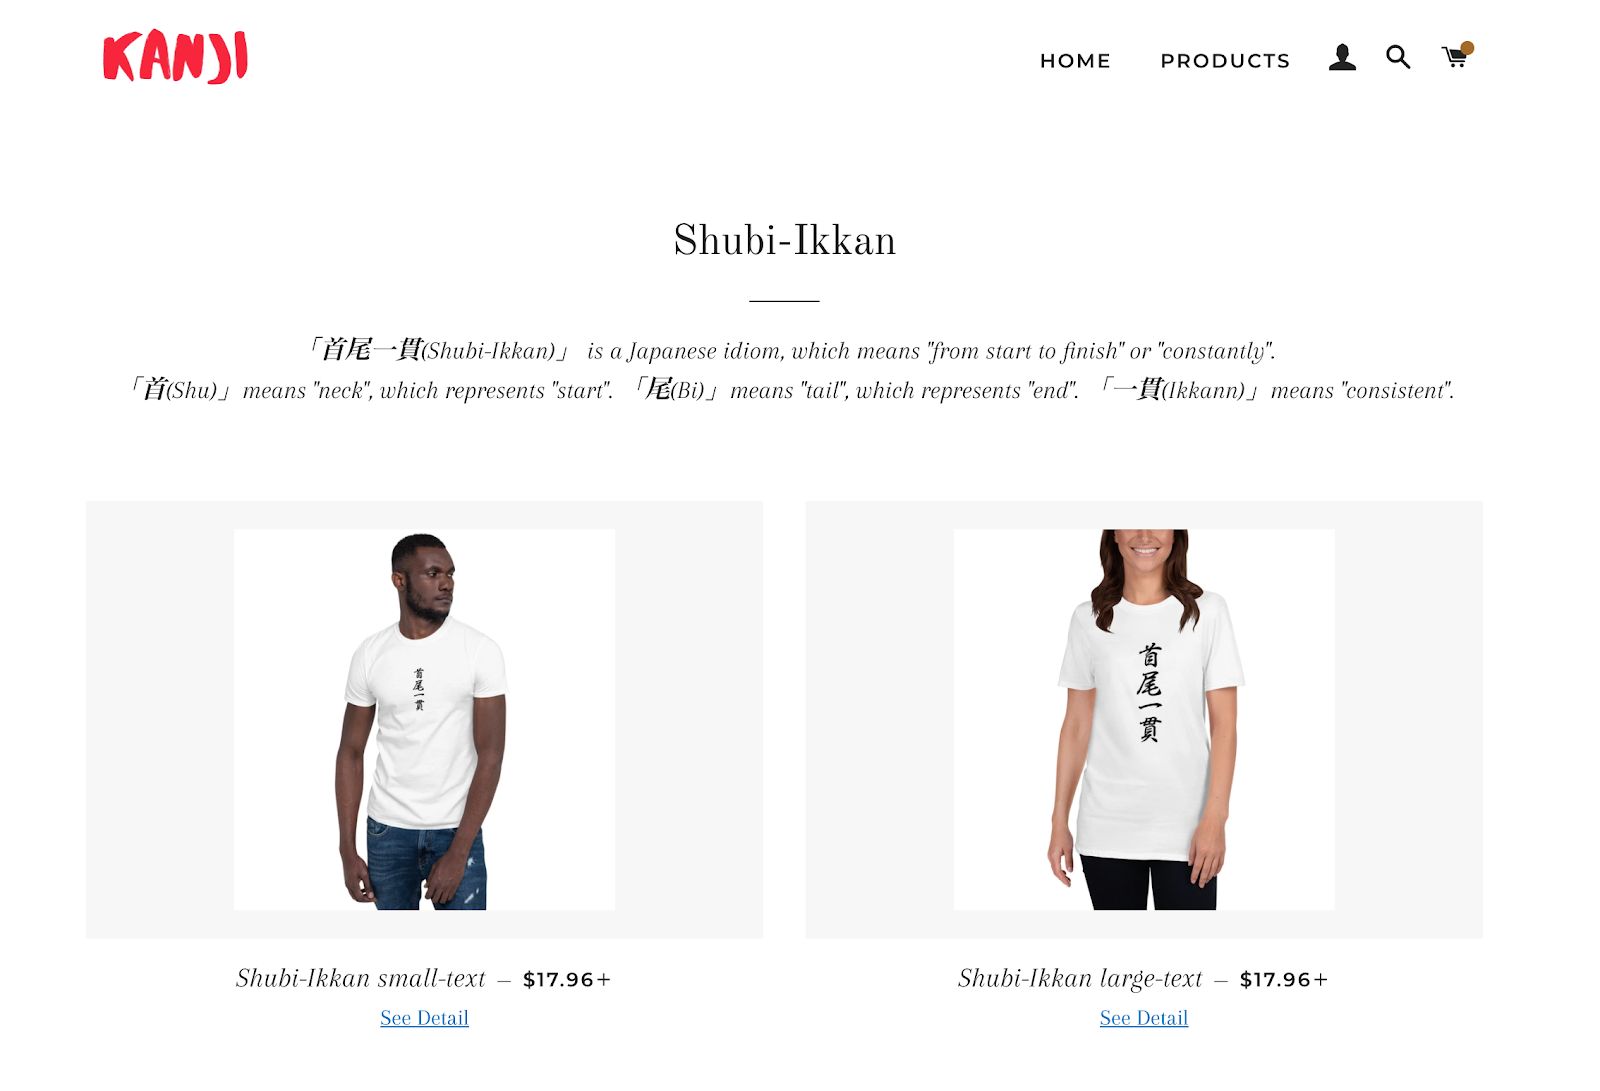Click the description line explaining Shu and Bi
The width and height of the screenshot is (1600, 1091).
(x=790, y=390)
